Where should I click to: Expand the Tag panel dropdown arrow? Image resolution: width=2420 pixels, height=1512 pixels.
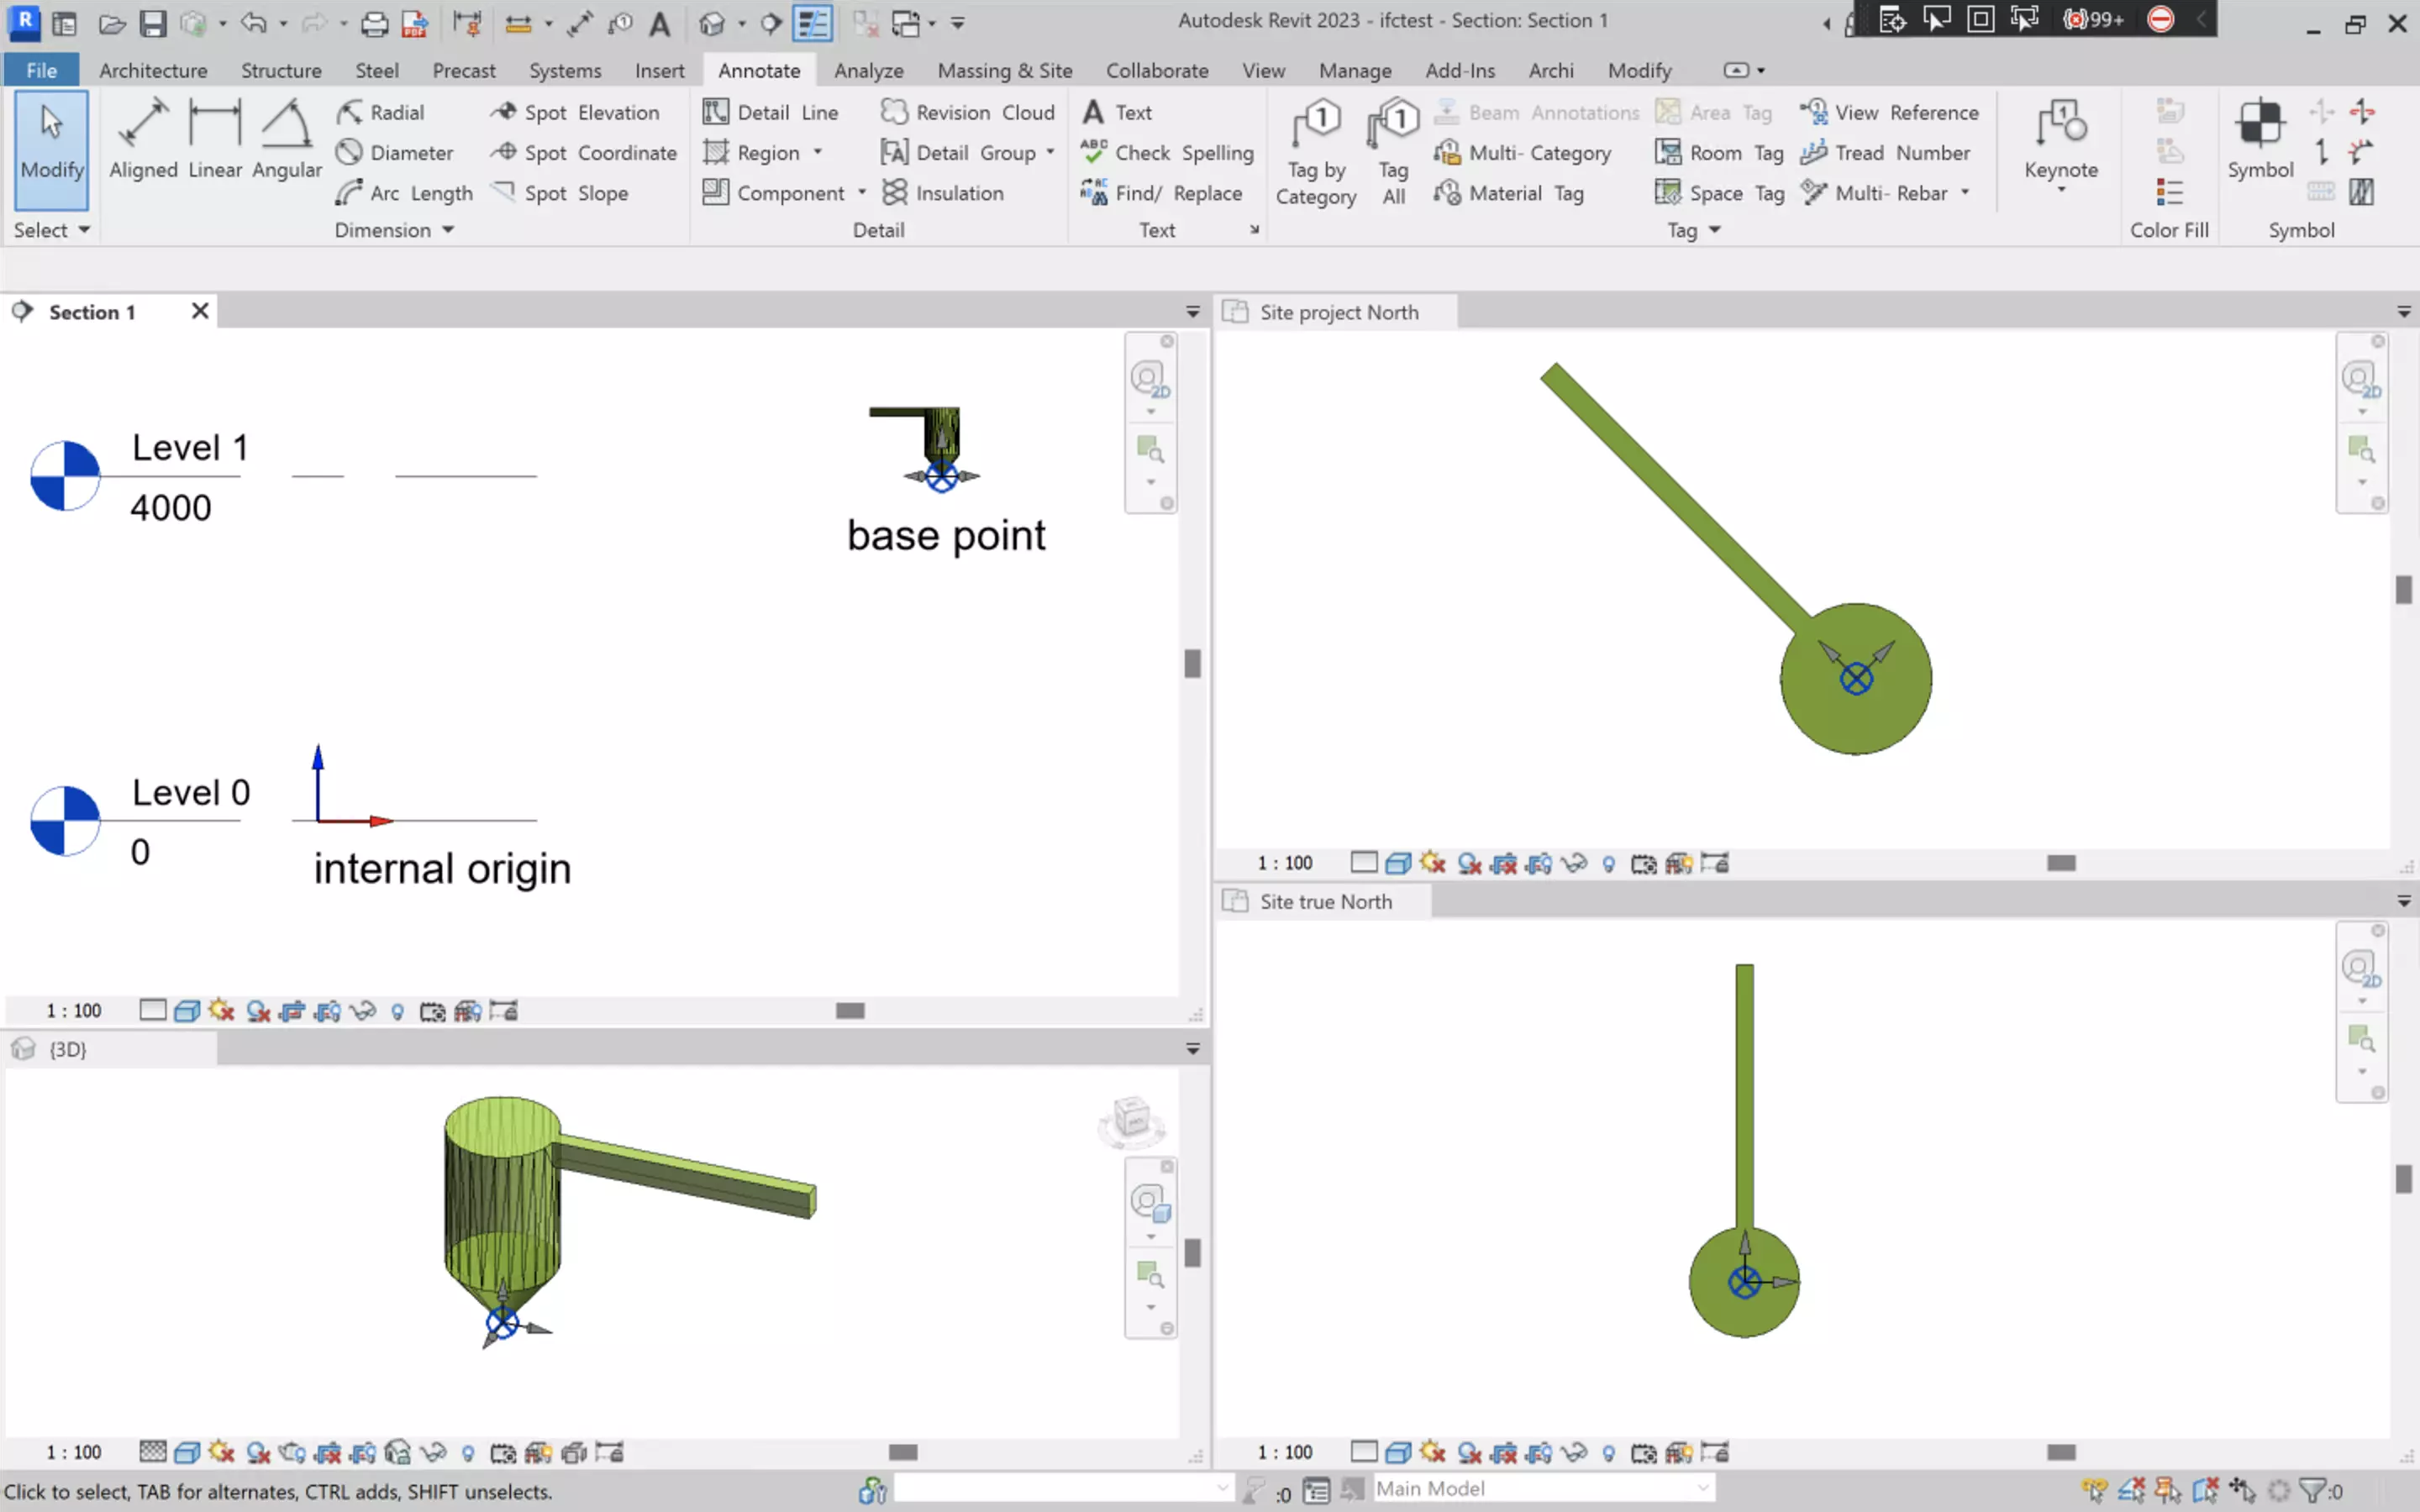[1715, 230]
